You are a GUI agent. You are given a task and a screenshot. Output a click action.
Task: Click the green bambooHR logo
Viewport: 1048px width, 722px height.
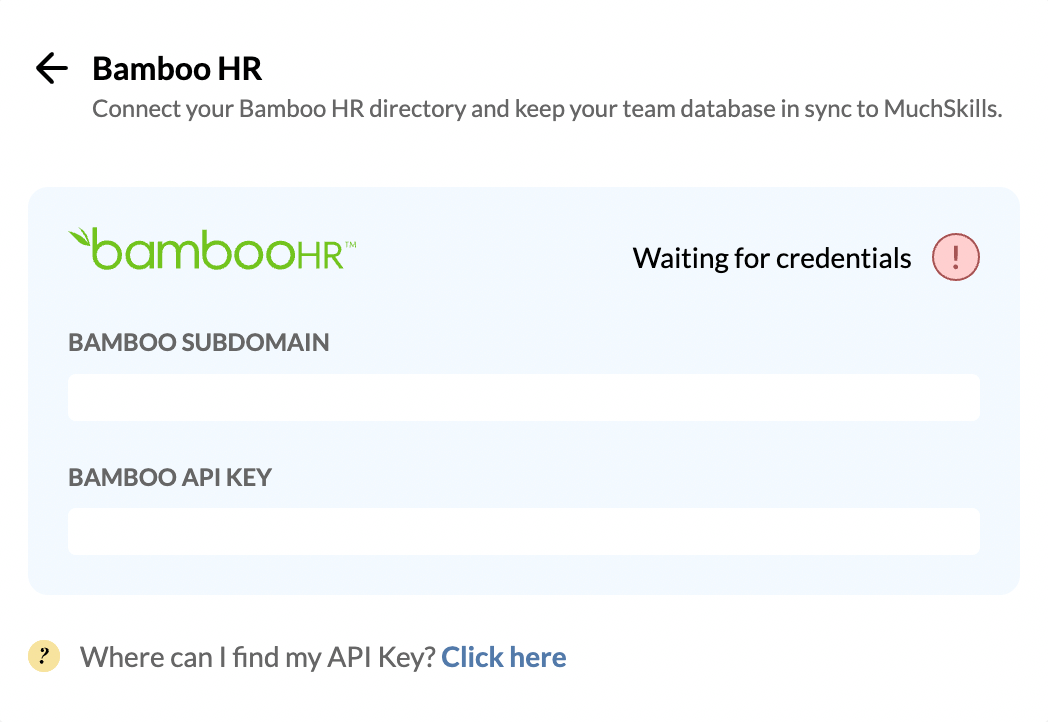point(213,249)
